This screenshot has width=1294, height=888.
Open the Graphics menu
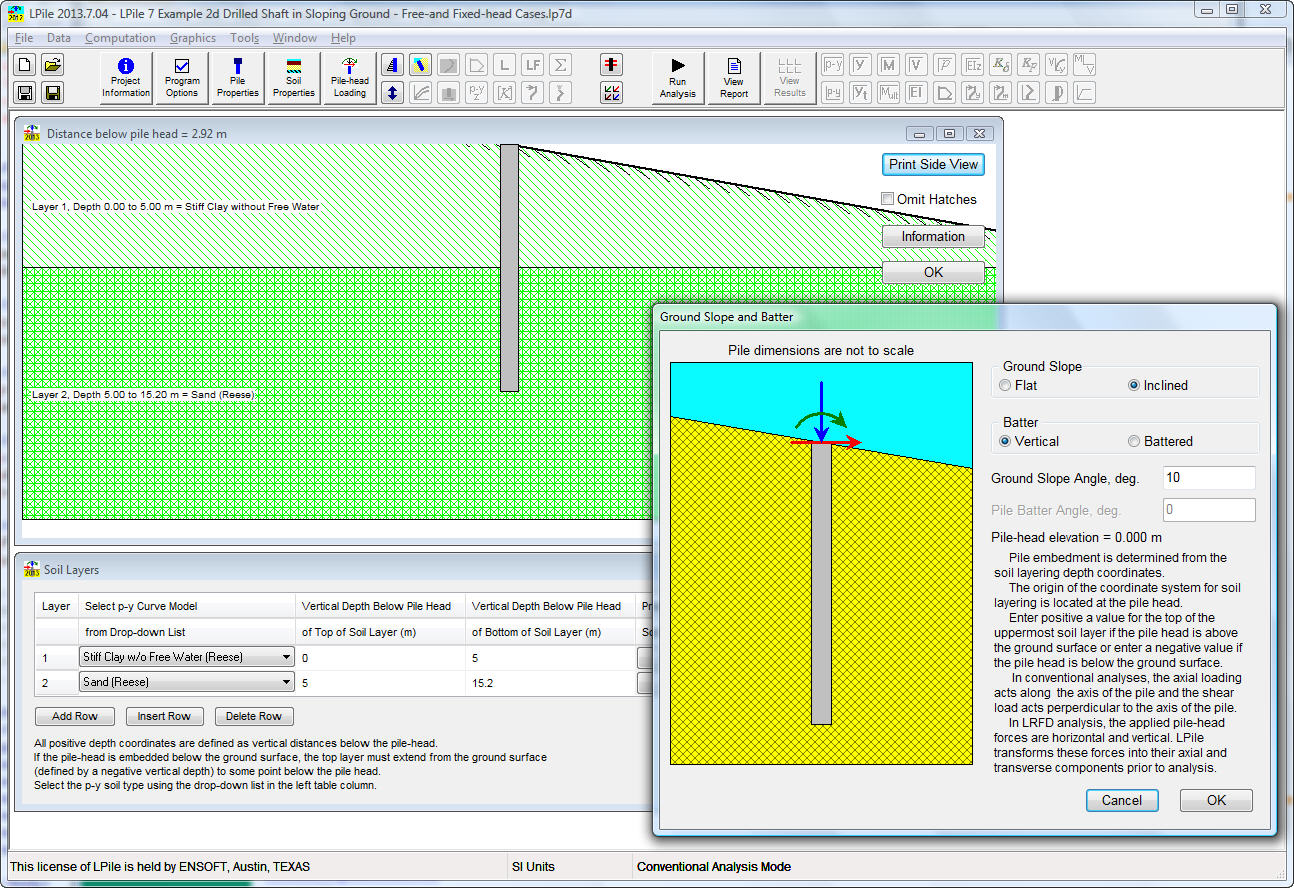[193, 38]
